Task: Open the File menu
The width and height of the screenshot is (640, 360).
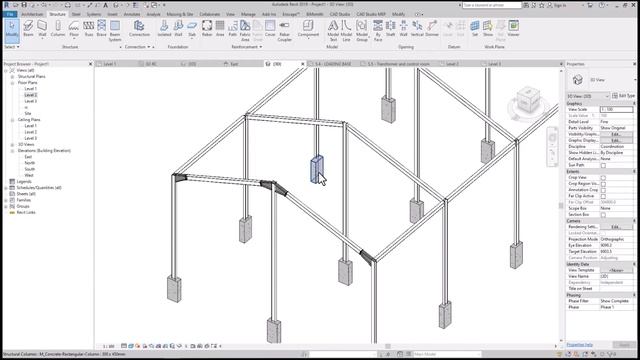Action: click(10, 14)
